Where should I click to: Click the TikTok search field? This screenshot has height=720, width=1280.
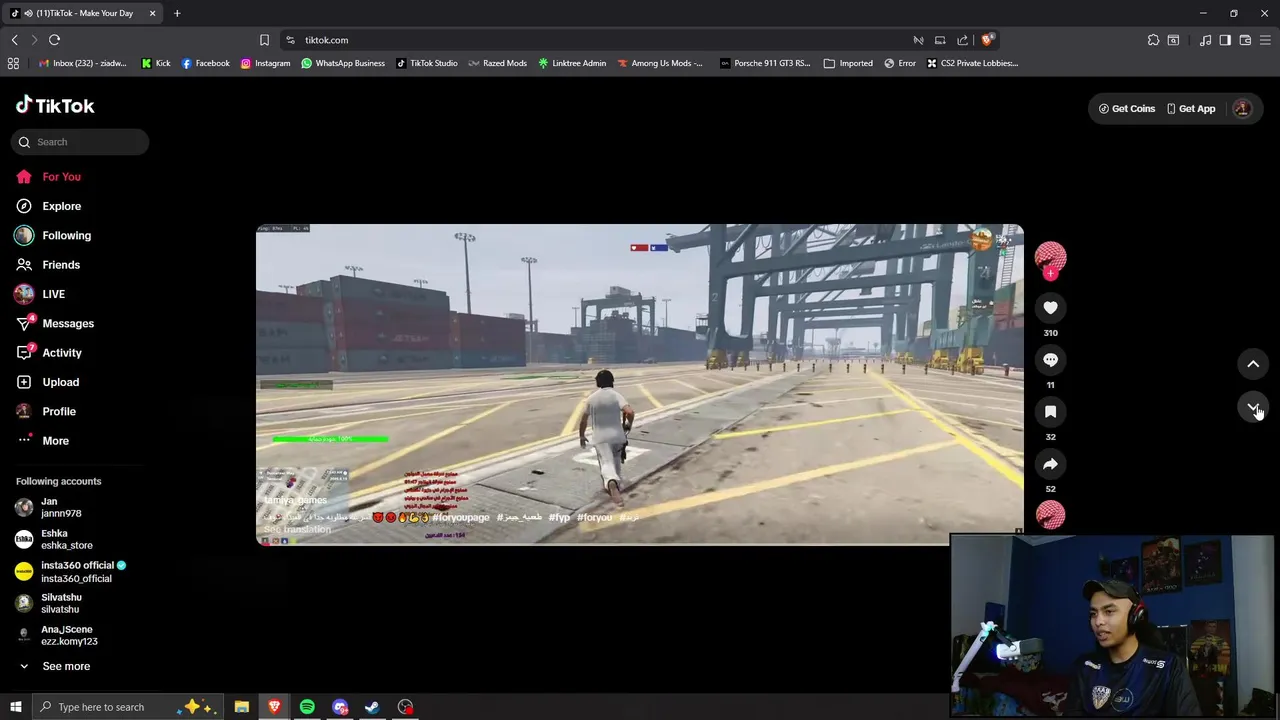pos(80,142)
